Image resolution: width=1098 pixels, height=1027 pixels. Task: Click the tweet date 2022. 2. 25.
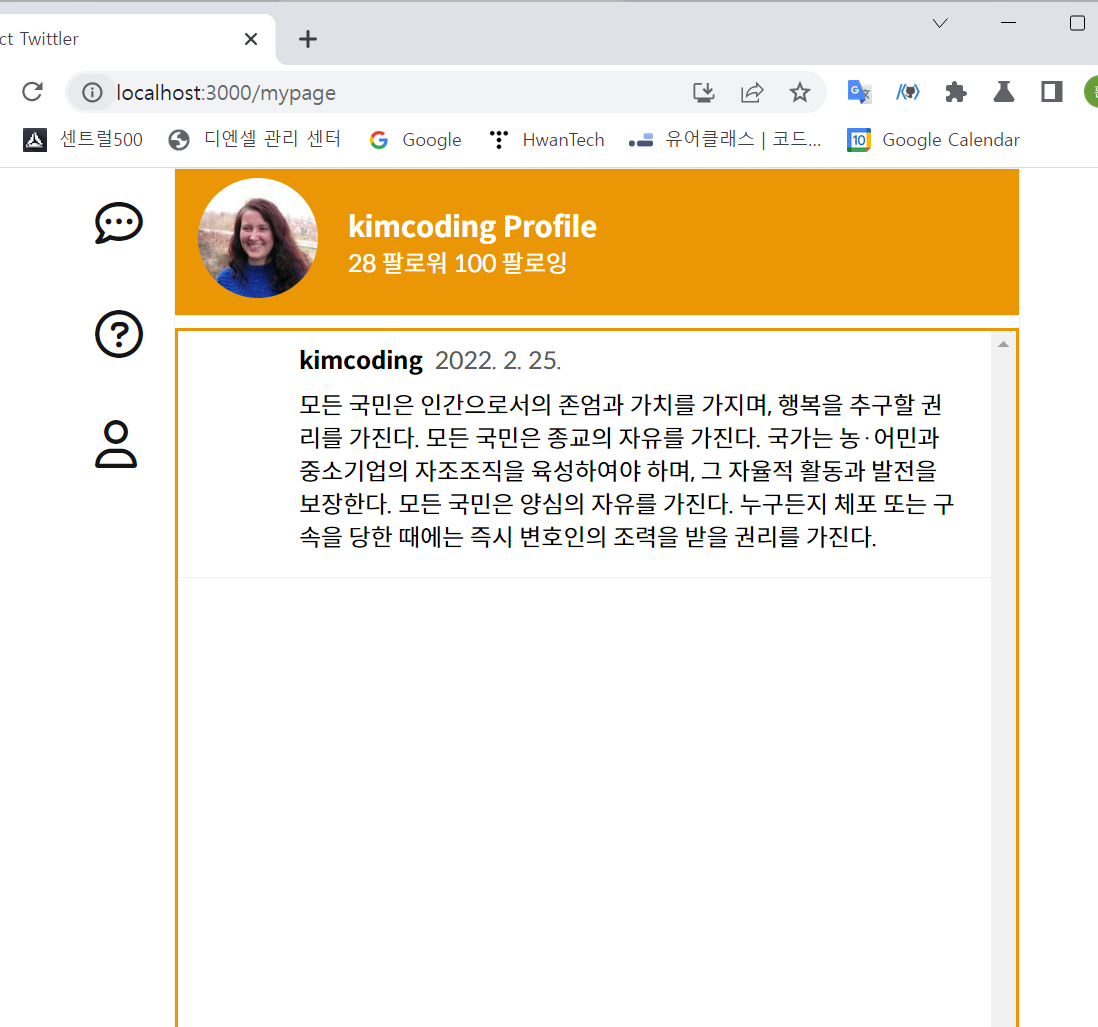click(498, 361)
